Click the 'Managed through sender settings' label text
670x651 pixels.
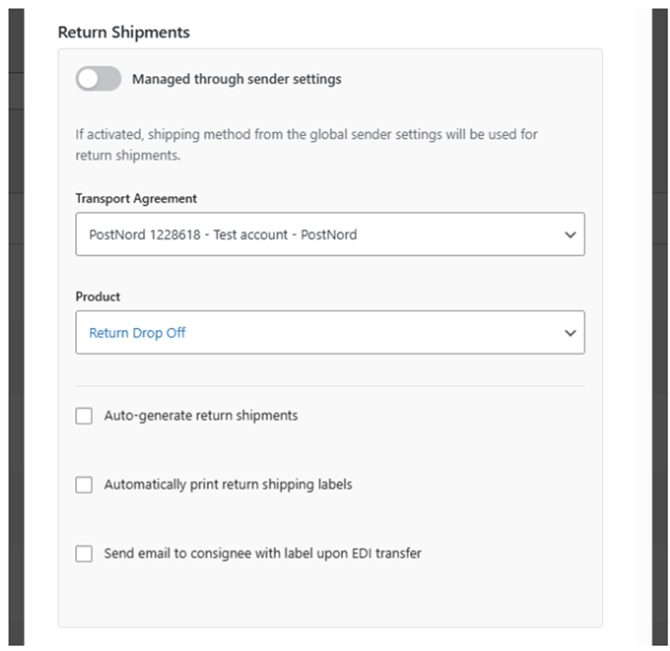(x=236, y=79)
